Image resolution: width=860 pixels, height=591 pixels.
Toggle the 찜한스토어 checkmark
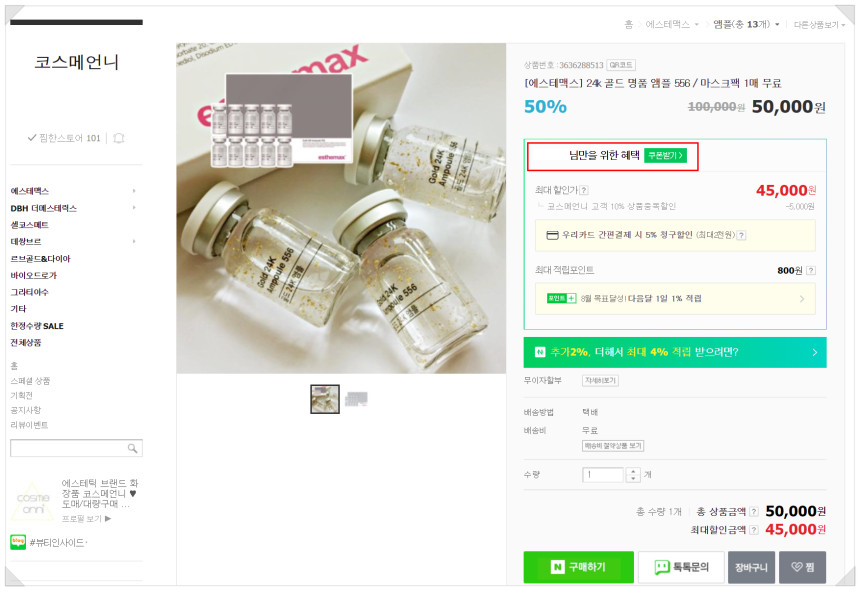tap(32, 138)
